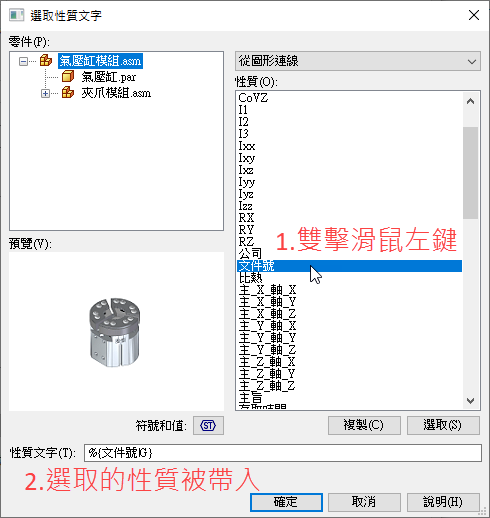Open help with 說明(H) button
The image size is (490, 518).
(x=443, y=502)
